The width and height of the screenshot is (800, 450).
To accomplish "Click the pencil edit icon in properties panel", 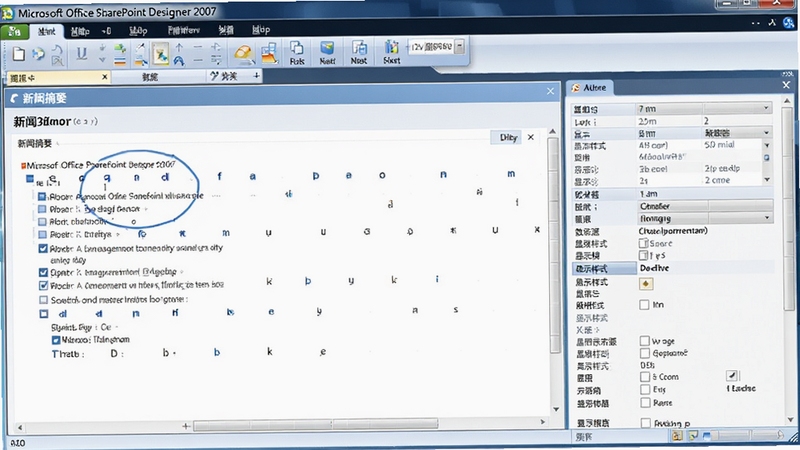I will pyautogui.click(x=732, y=376).
